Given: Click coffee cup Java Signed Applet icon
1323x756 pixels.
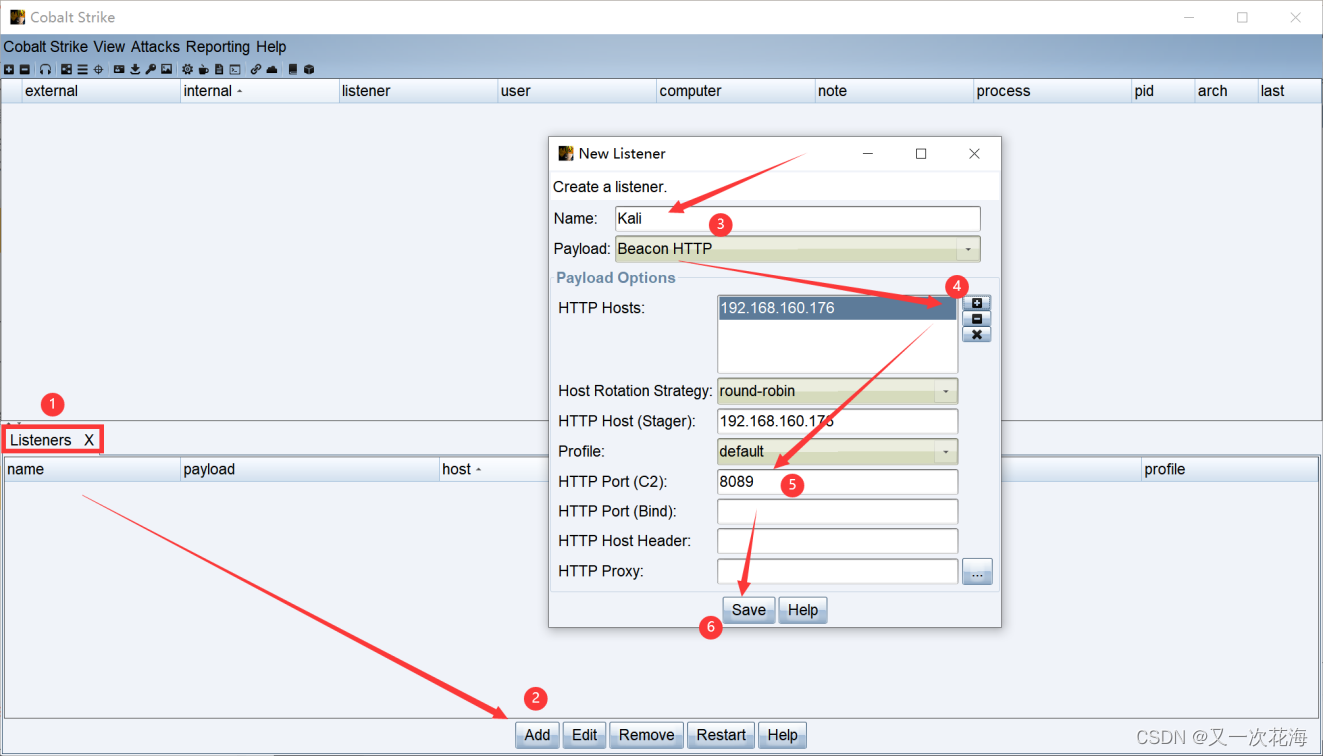Looking at the screenshot, I should 204,70.
